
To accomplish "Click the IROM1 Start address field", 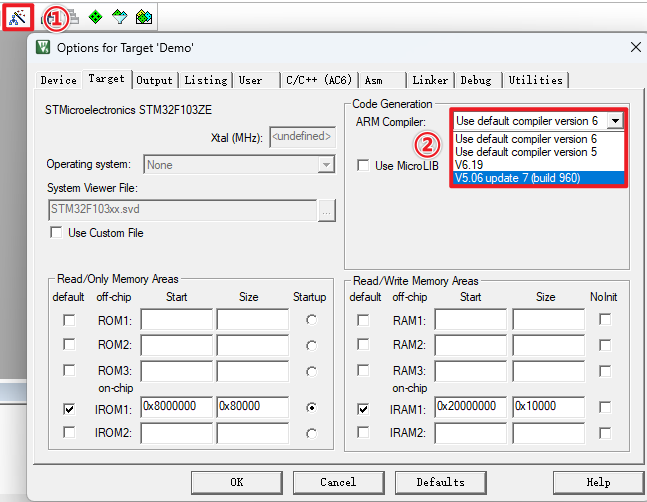I will [x=176, y=408].
